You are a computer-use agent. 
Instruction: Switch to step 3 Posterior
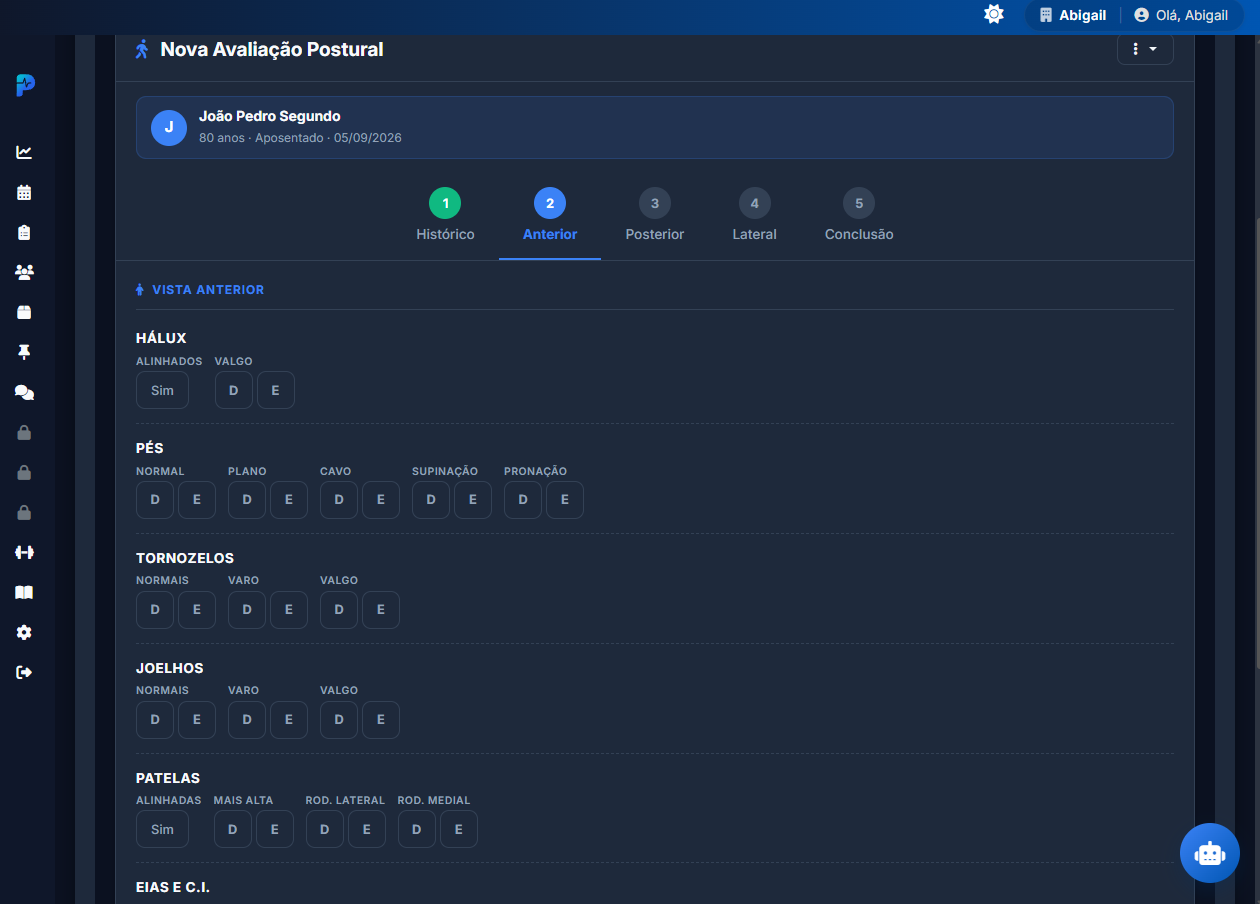tap(655, 216)
